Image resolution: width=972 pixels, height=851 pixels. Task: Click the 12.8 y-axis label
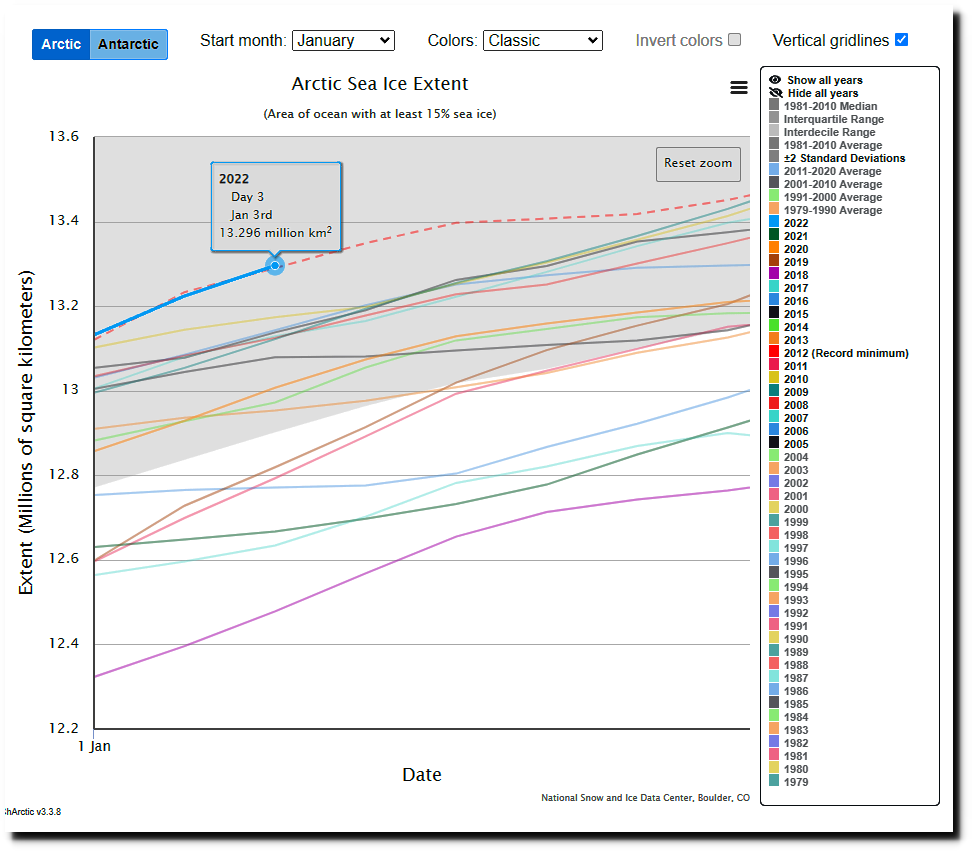point(64,474)
